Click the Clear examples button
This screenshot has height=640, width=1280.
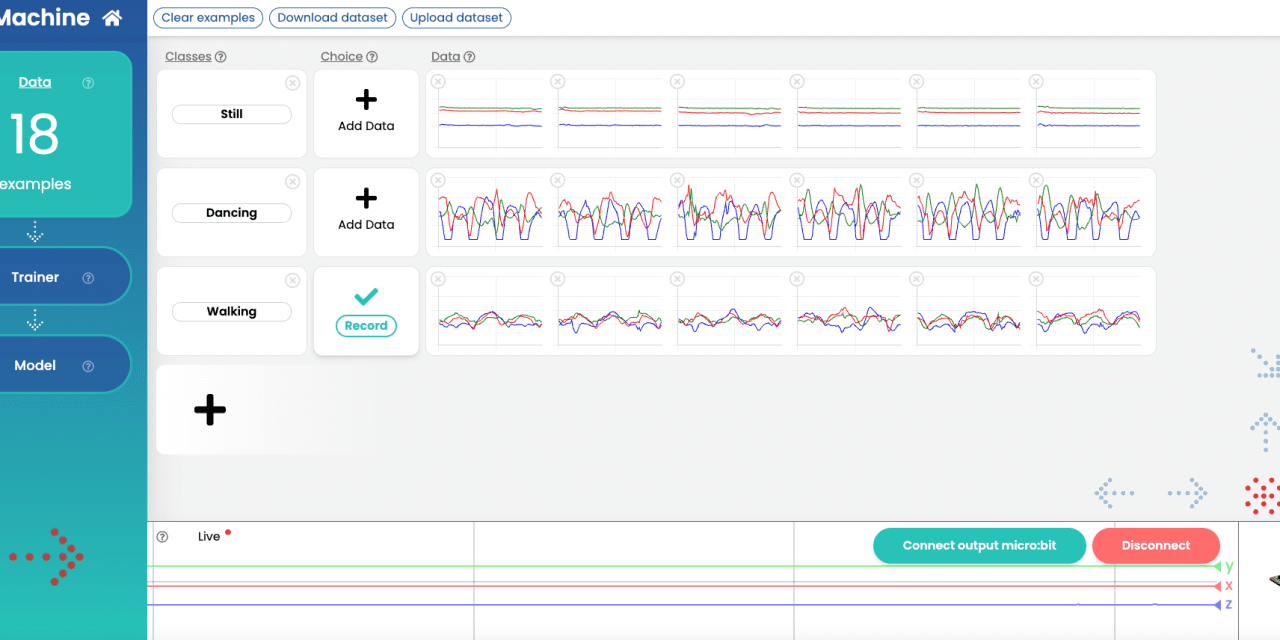point(208,18)
